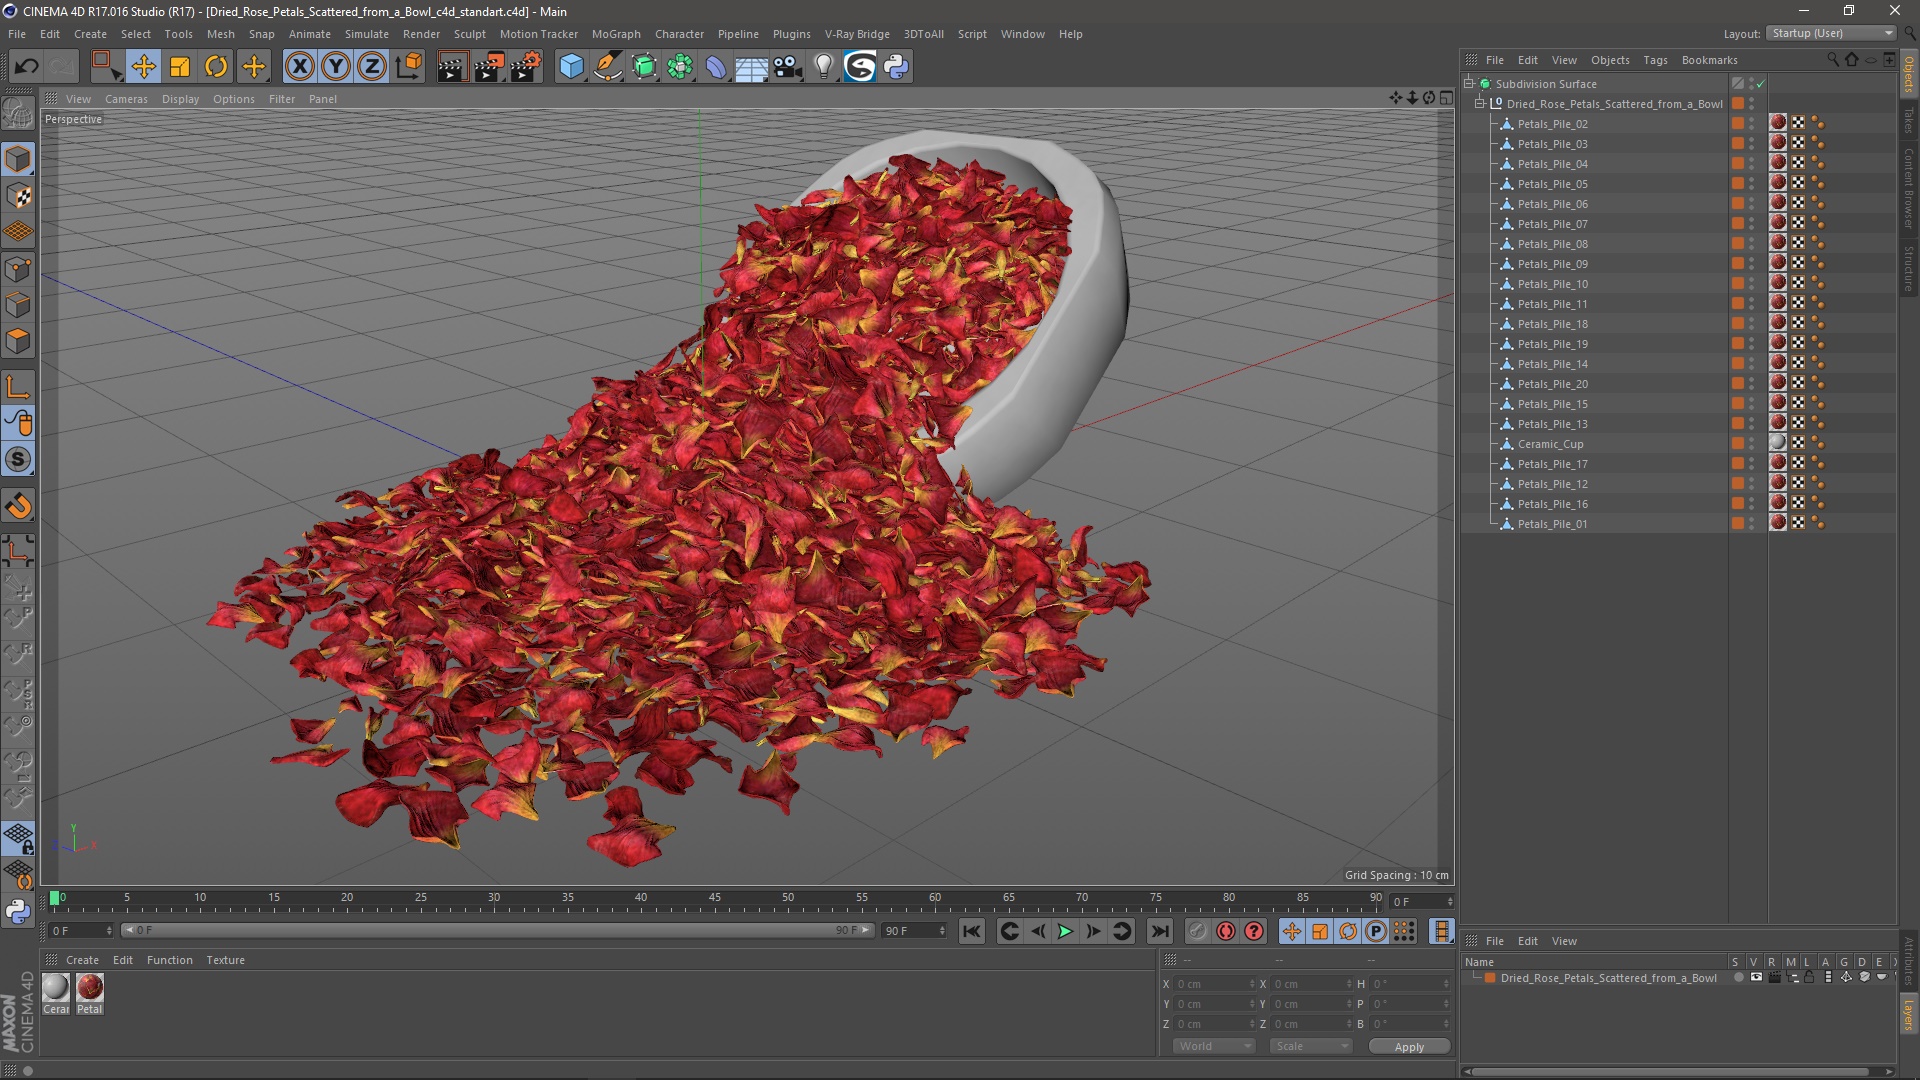Click the X position input field
Screen dimensions: 1920x1080
1214,984
